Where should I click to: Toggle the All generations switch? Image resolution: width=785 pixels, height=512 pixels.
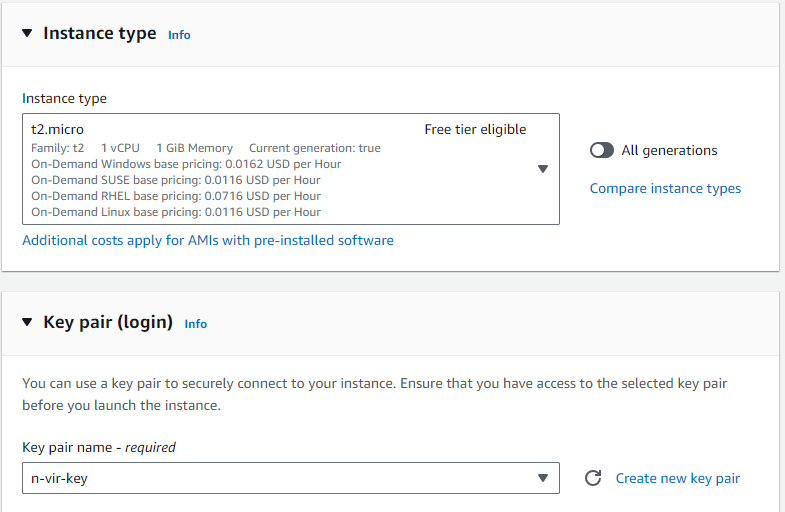(x=602, y=150)
